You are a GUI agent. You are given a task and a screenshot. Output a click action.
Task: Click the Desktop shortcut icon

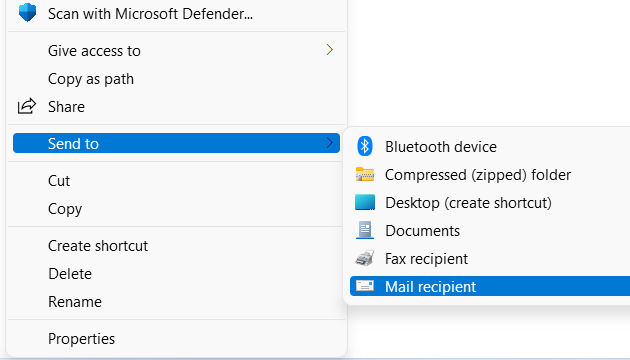tap(365, 202)
